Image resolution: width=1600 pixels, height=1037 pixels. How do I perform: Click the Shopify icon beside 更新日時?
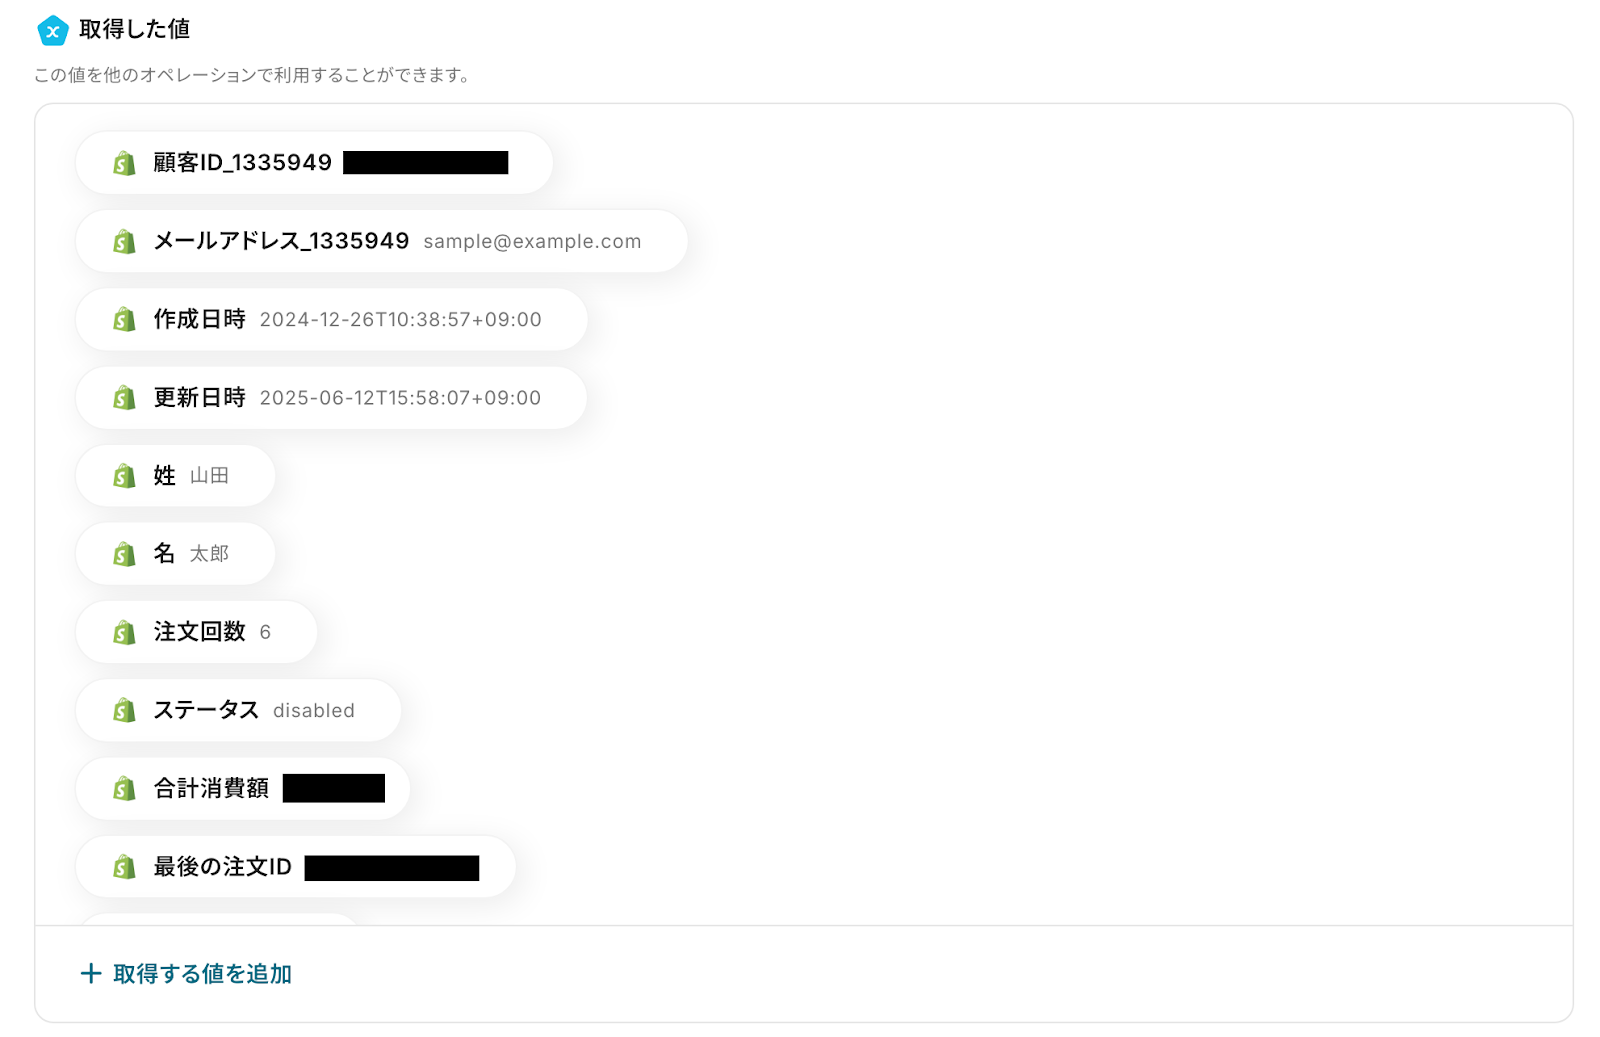point(124,397)
